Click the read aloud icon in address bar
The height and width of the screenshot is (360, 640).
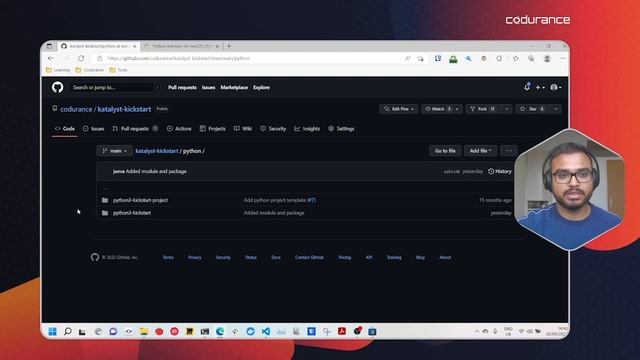point(407,59)
